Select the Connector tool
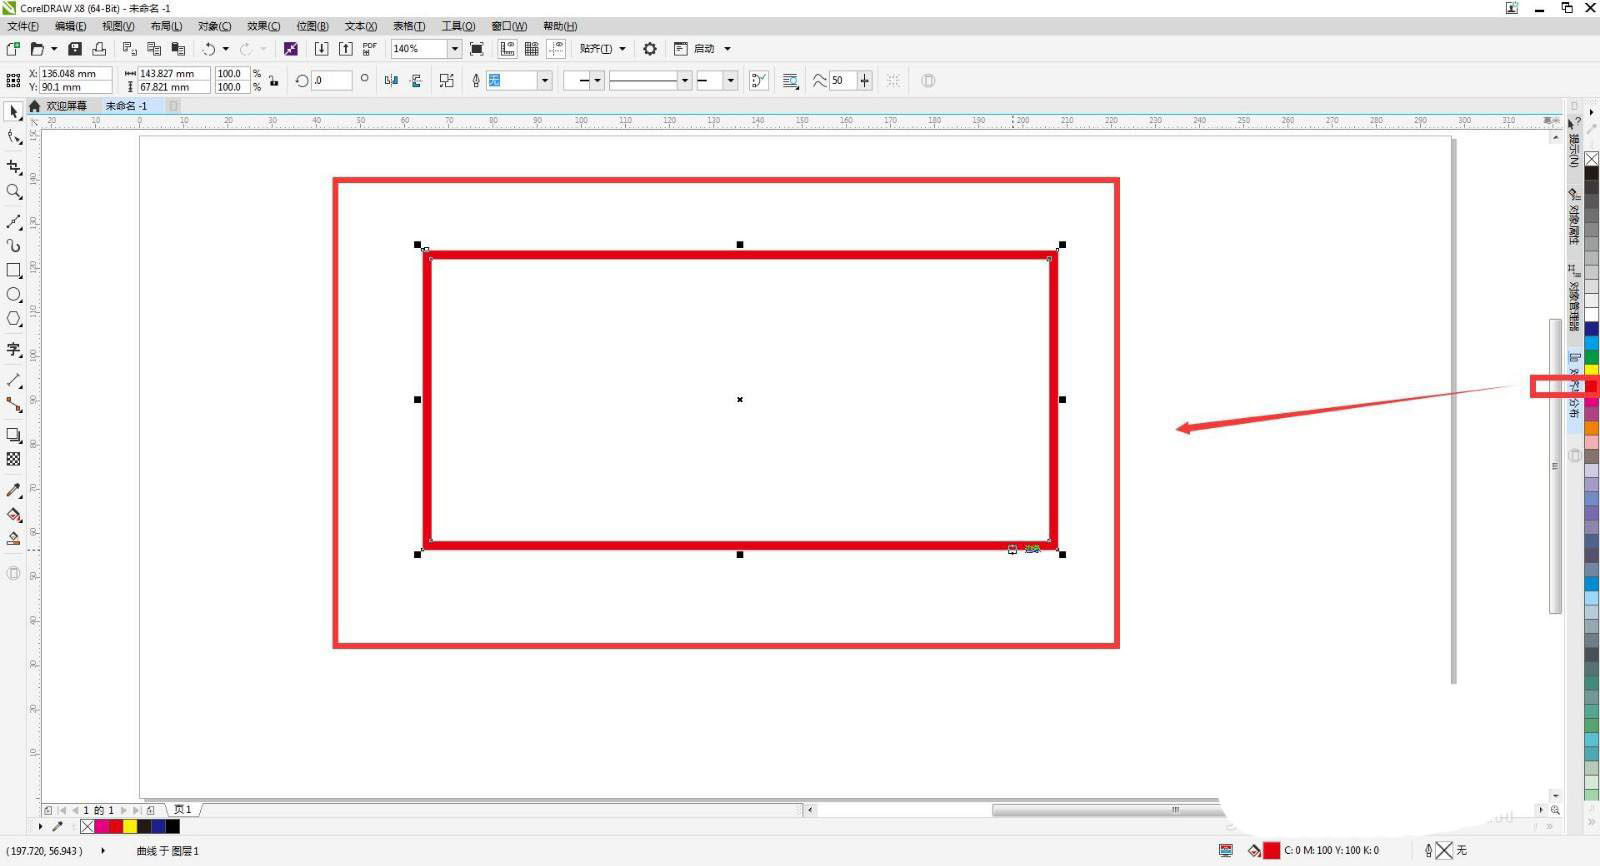The image size is (1600, 866). pyautogui.click(x=14, y=404)
